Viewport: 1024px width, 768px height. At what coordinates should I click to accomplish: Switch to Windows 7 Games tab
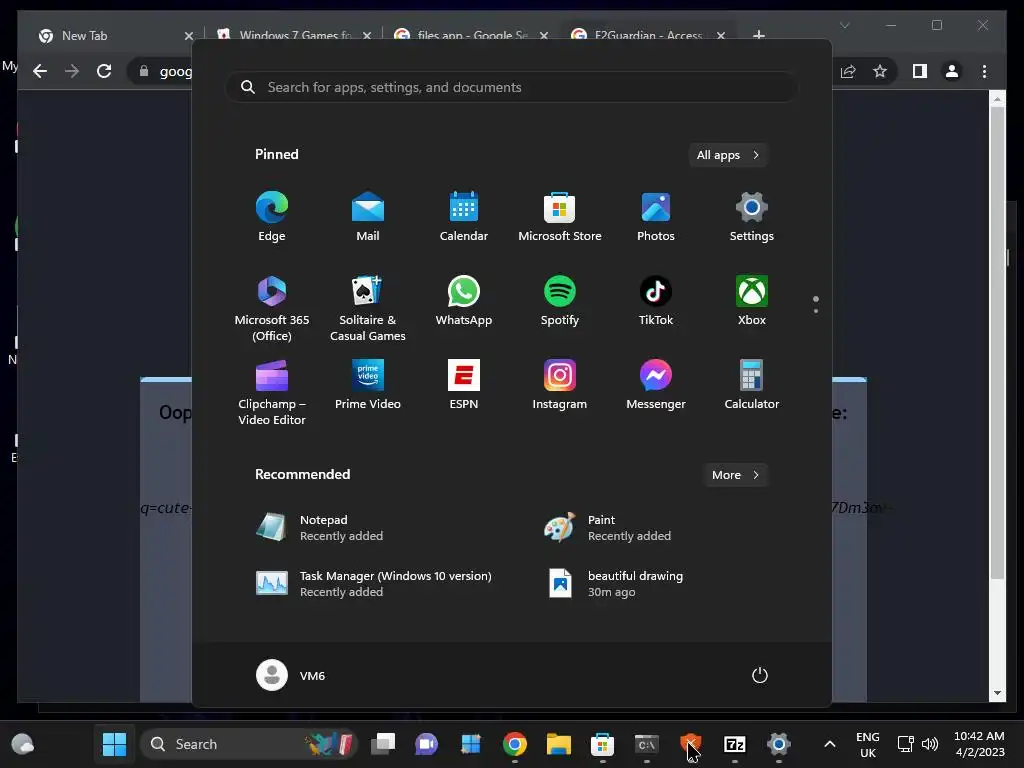pos(295,36)
